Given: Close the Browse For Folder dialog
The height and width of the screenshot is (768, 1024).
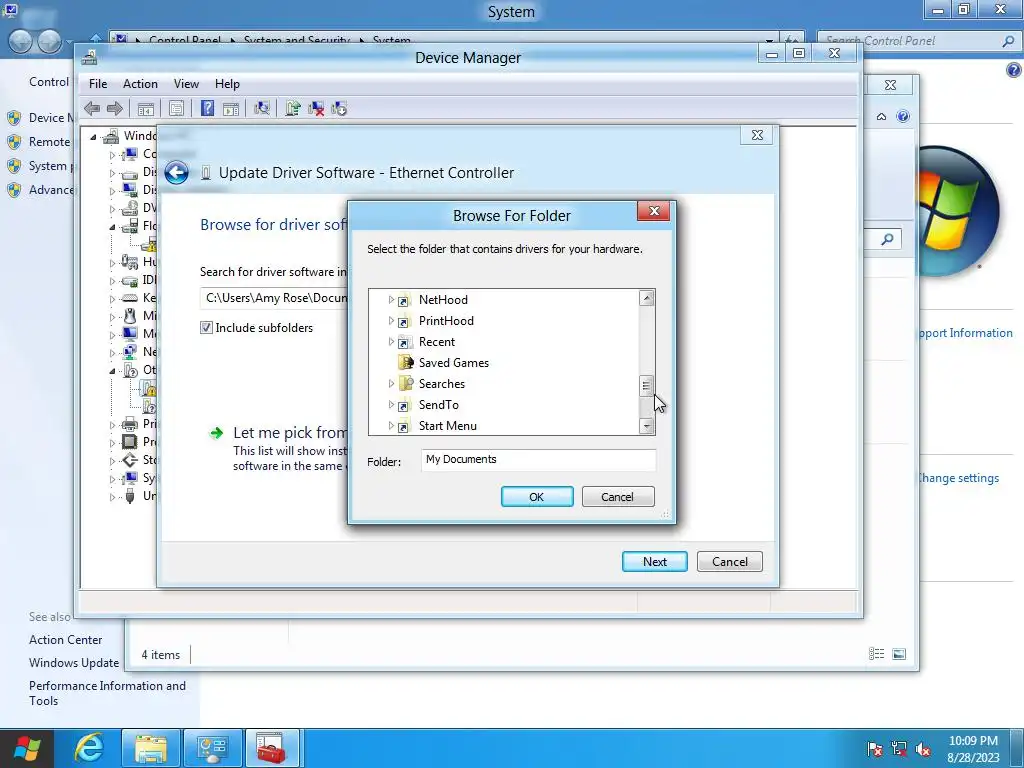Looking at the screenshot, I should click(x=654, y=211).
